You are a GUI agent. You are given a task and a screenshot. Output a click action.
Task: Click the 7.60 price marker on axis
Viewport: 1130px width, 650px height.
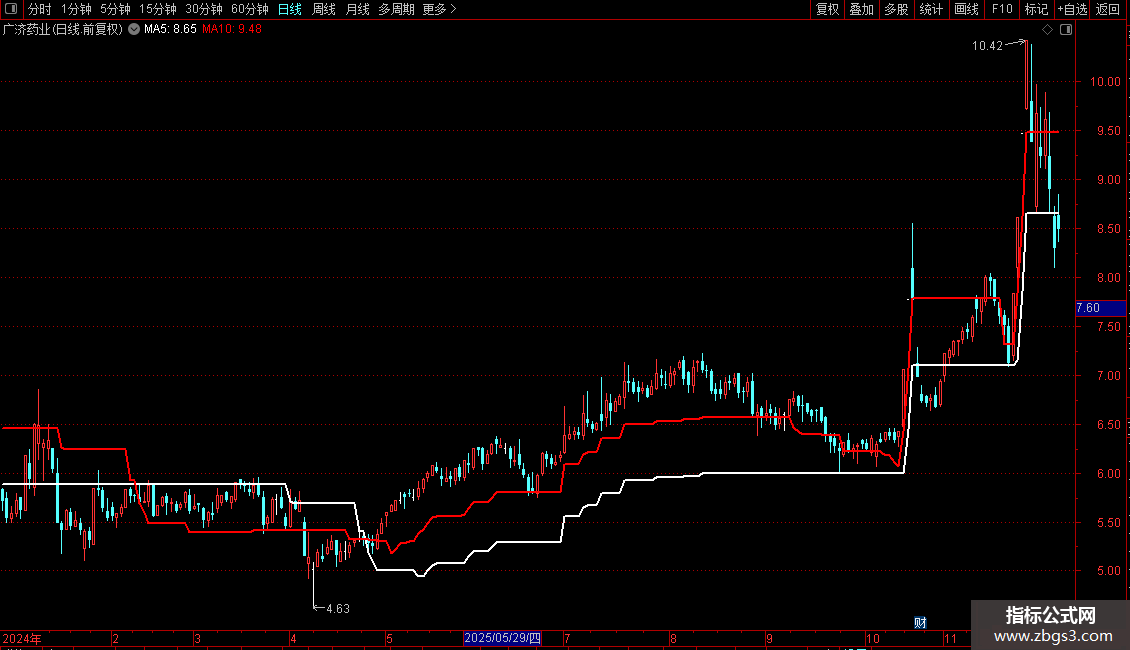(x=1100, y=308)
